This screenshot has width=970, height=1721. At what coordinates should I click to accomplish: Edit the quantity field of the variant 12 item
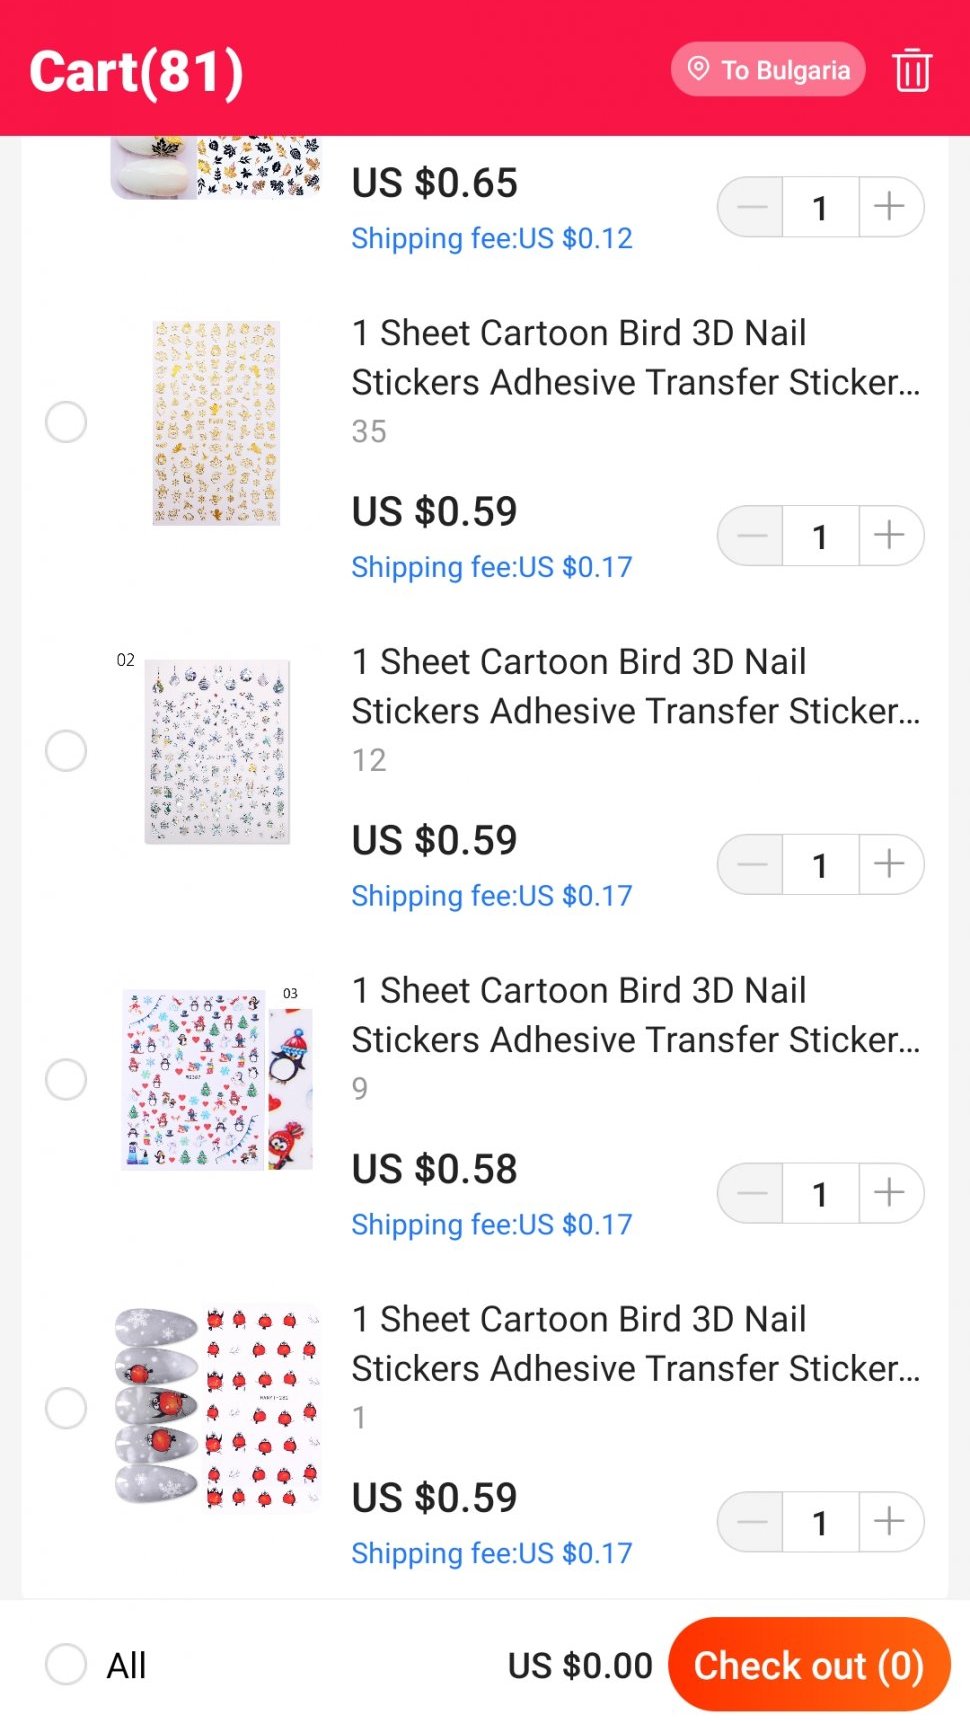point(820,865)
